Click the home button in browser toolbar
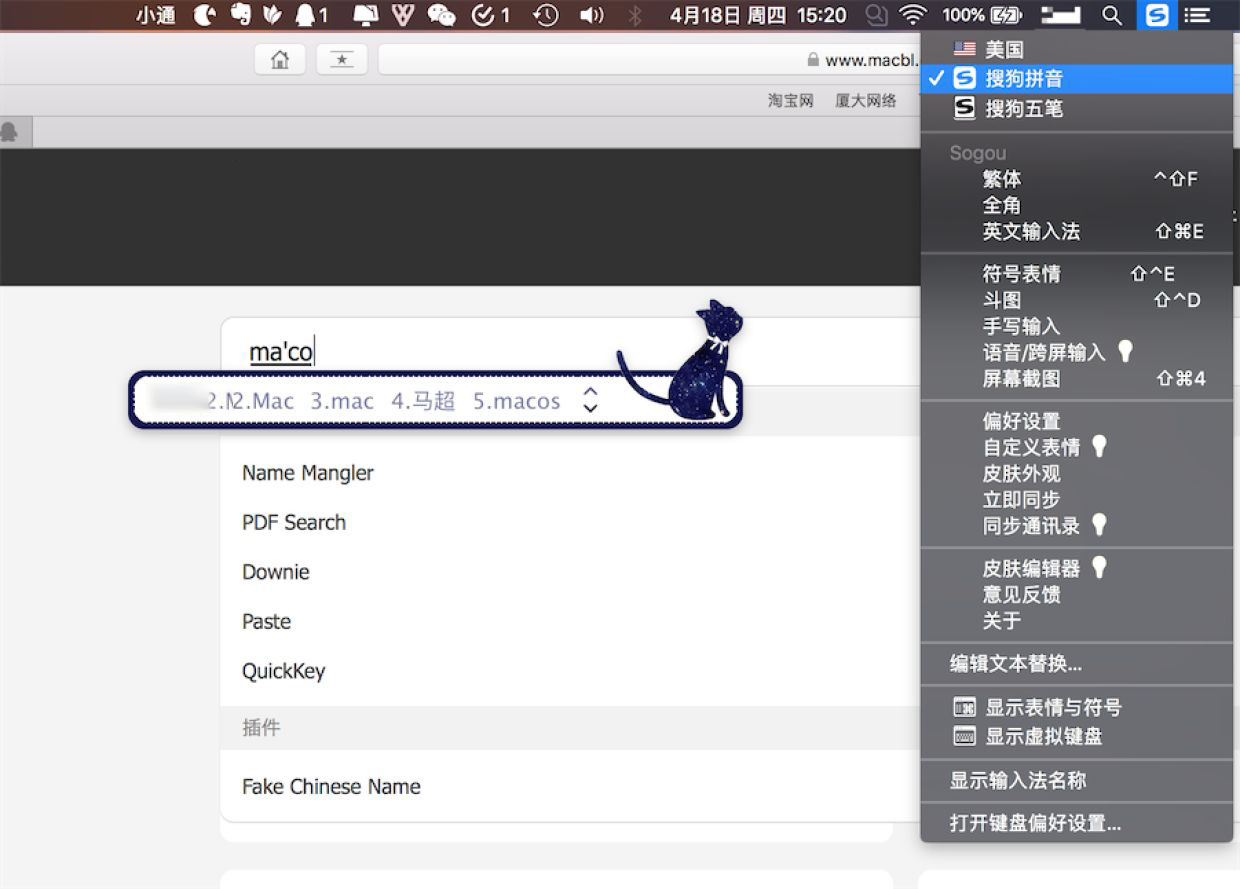 (x=280, y=60)
